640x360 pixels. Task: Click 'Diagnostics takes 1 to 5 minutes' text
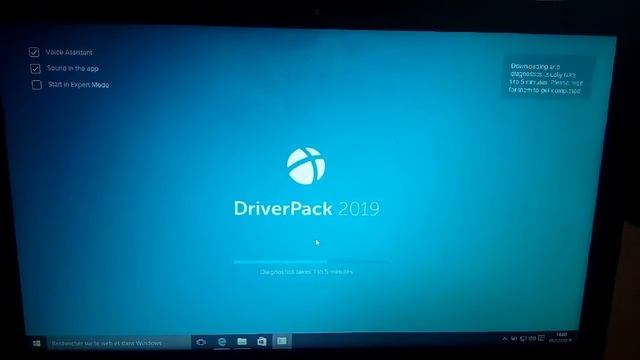[306, 271]
